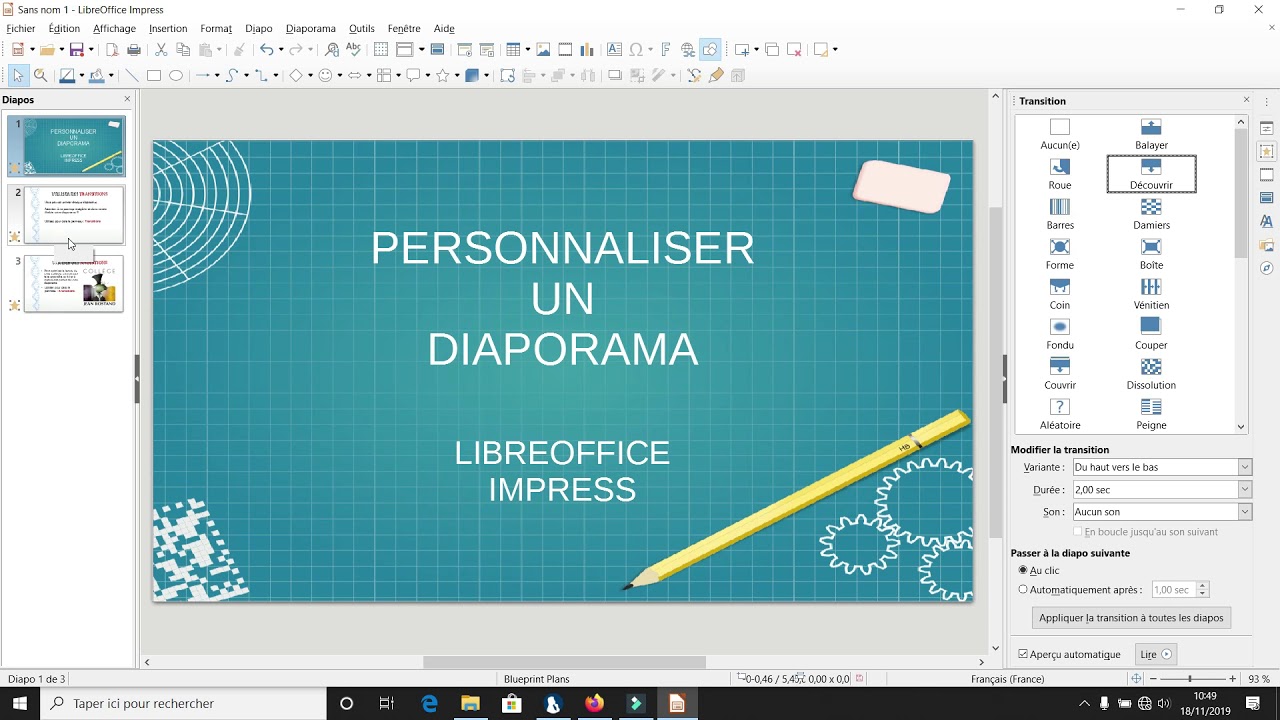Open the Diaporama menu
This screenshot has width=1280, height=720.
coord(311,28)
